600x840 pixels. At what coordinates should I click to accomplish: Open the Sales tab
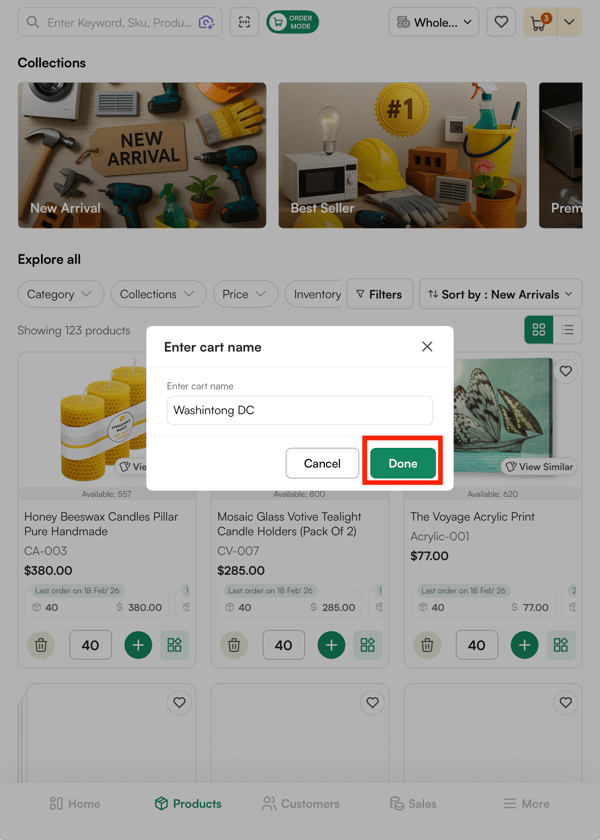[x=413, y=803]
